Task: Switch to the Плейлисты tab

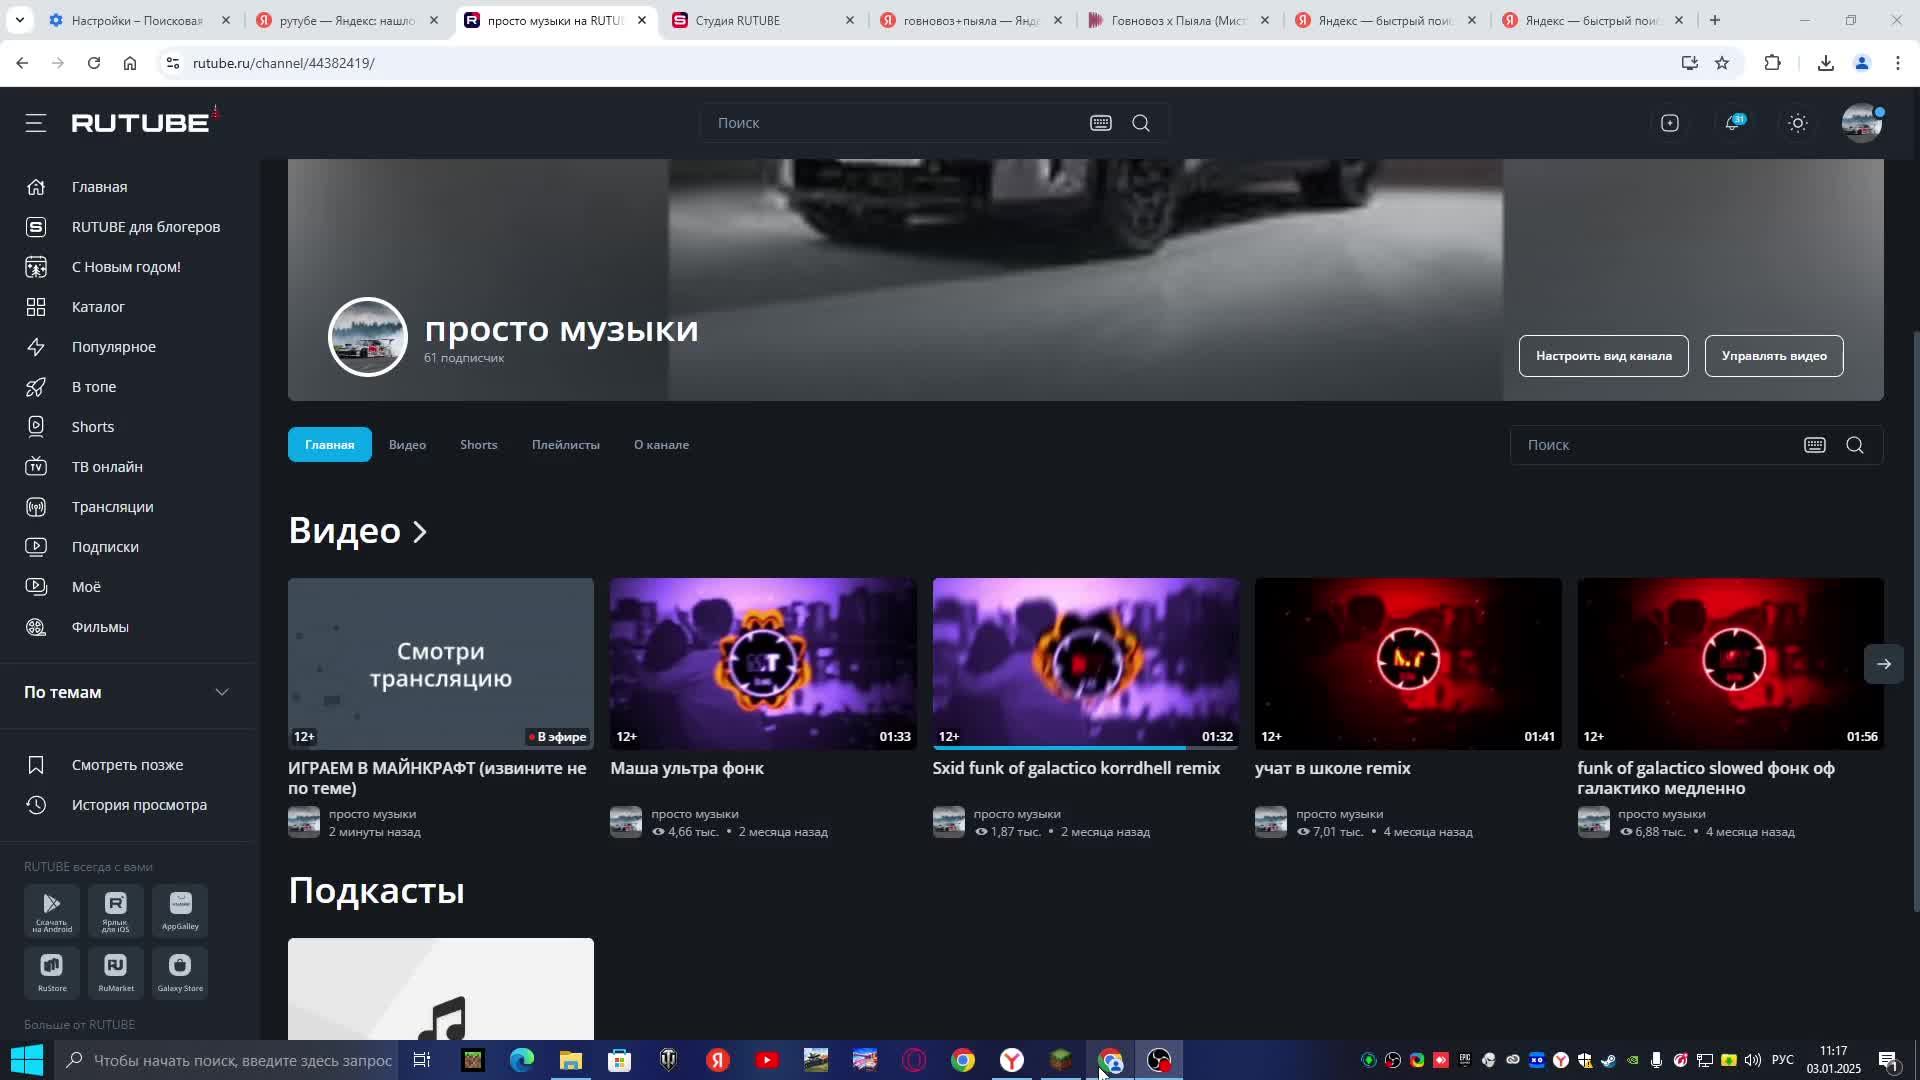Action: click(x=566, y=445)
